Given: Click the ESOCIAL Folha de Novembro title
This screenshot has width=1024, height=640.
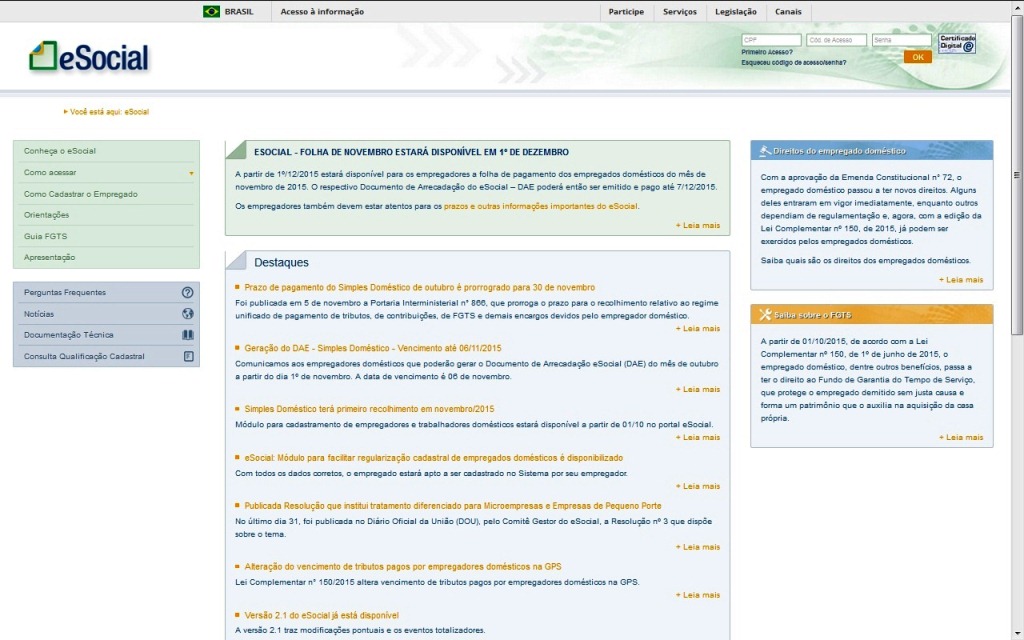Looking at the screenshot, I should click(x=411, y=152).
